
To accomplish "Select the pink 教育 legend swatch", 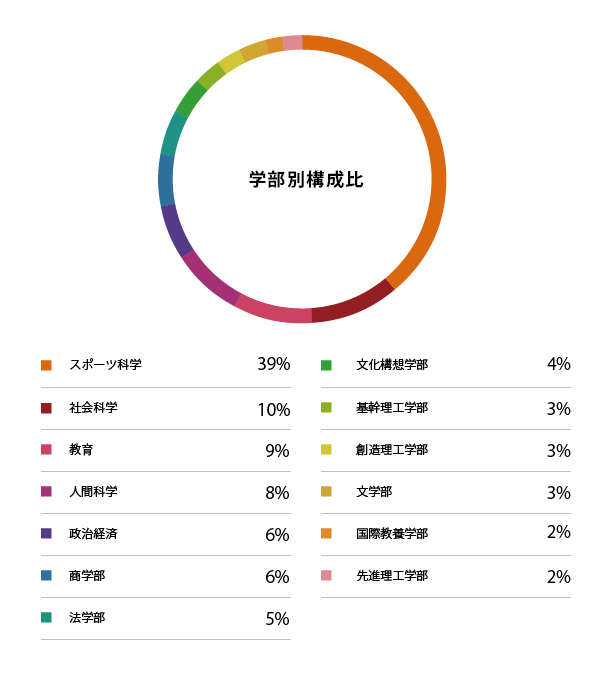I will [x=46, y=449].
